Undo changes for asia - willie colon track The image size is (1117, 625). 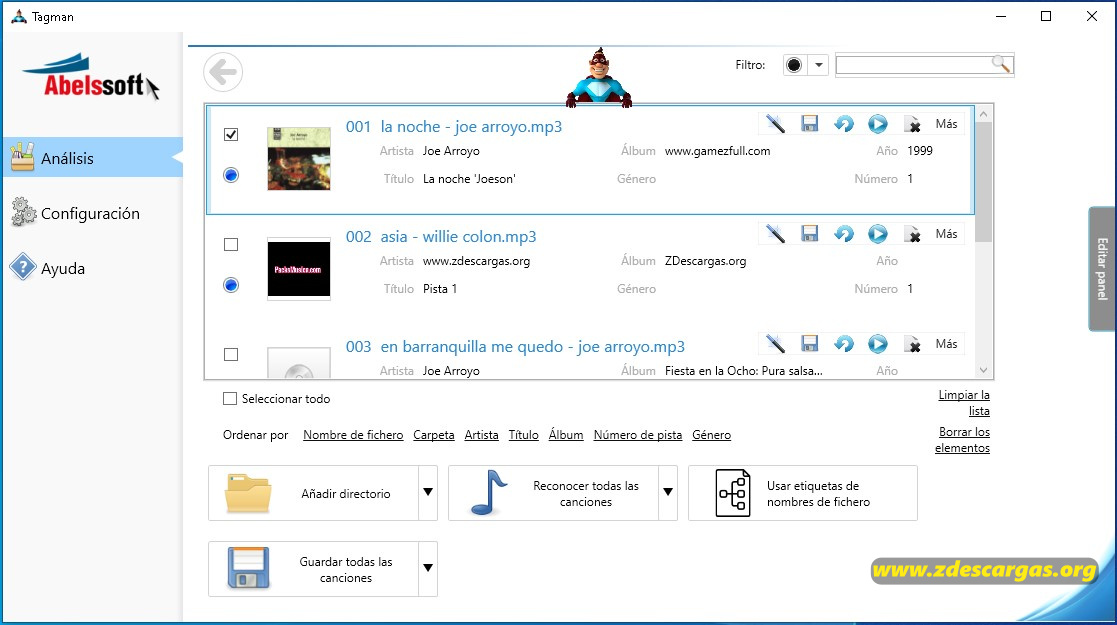(843, 234)
